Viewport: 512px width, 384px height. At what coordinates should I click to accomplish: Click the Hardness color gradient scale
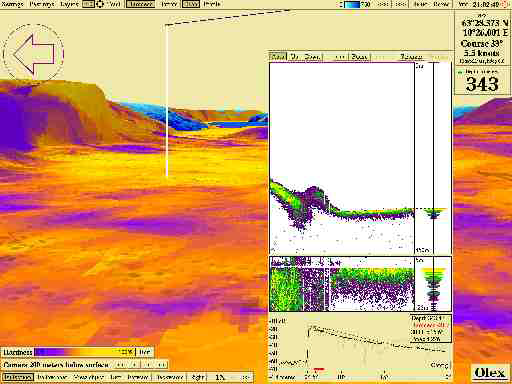85,352
